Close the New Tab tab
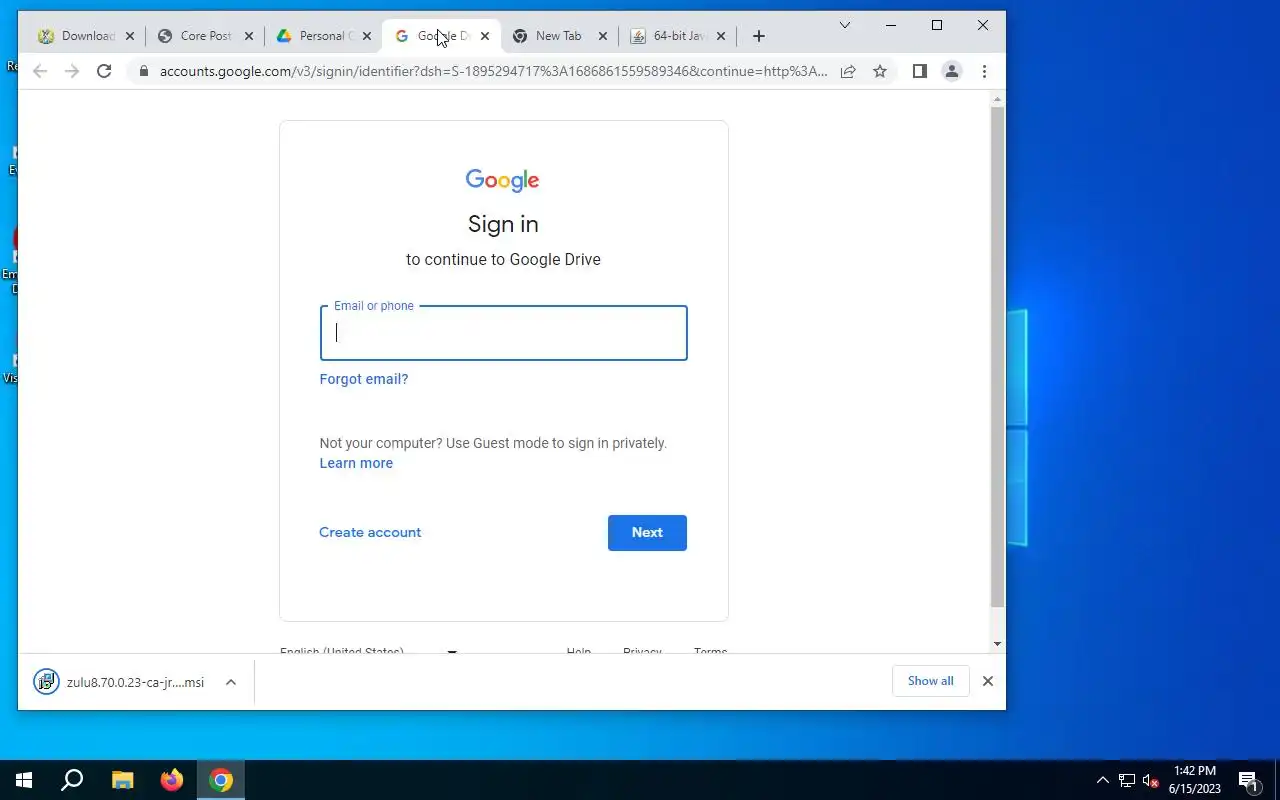Viewport: 1280px width, 800px height. pos(603,36)
